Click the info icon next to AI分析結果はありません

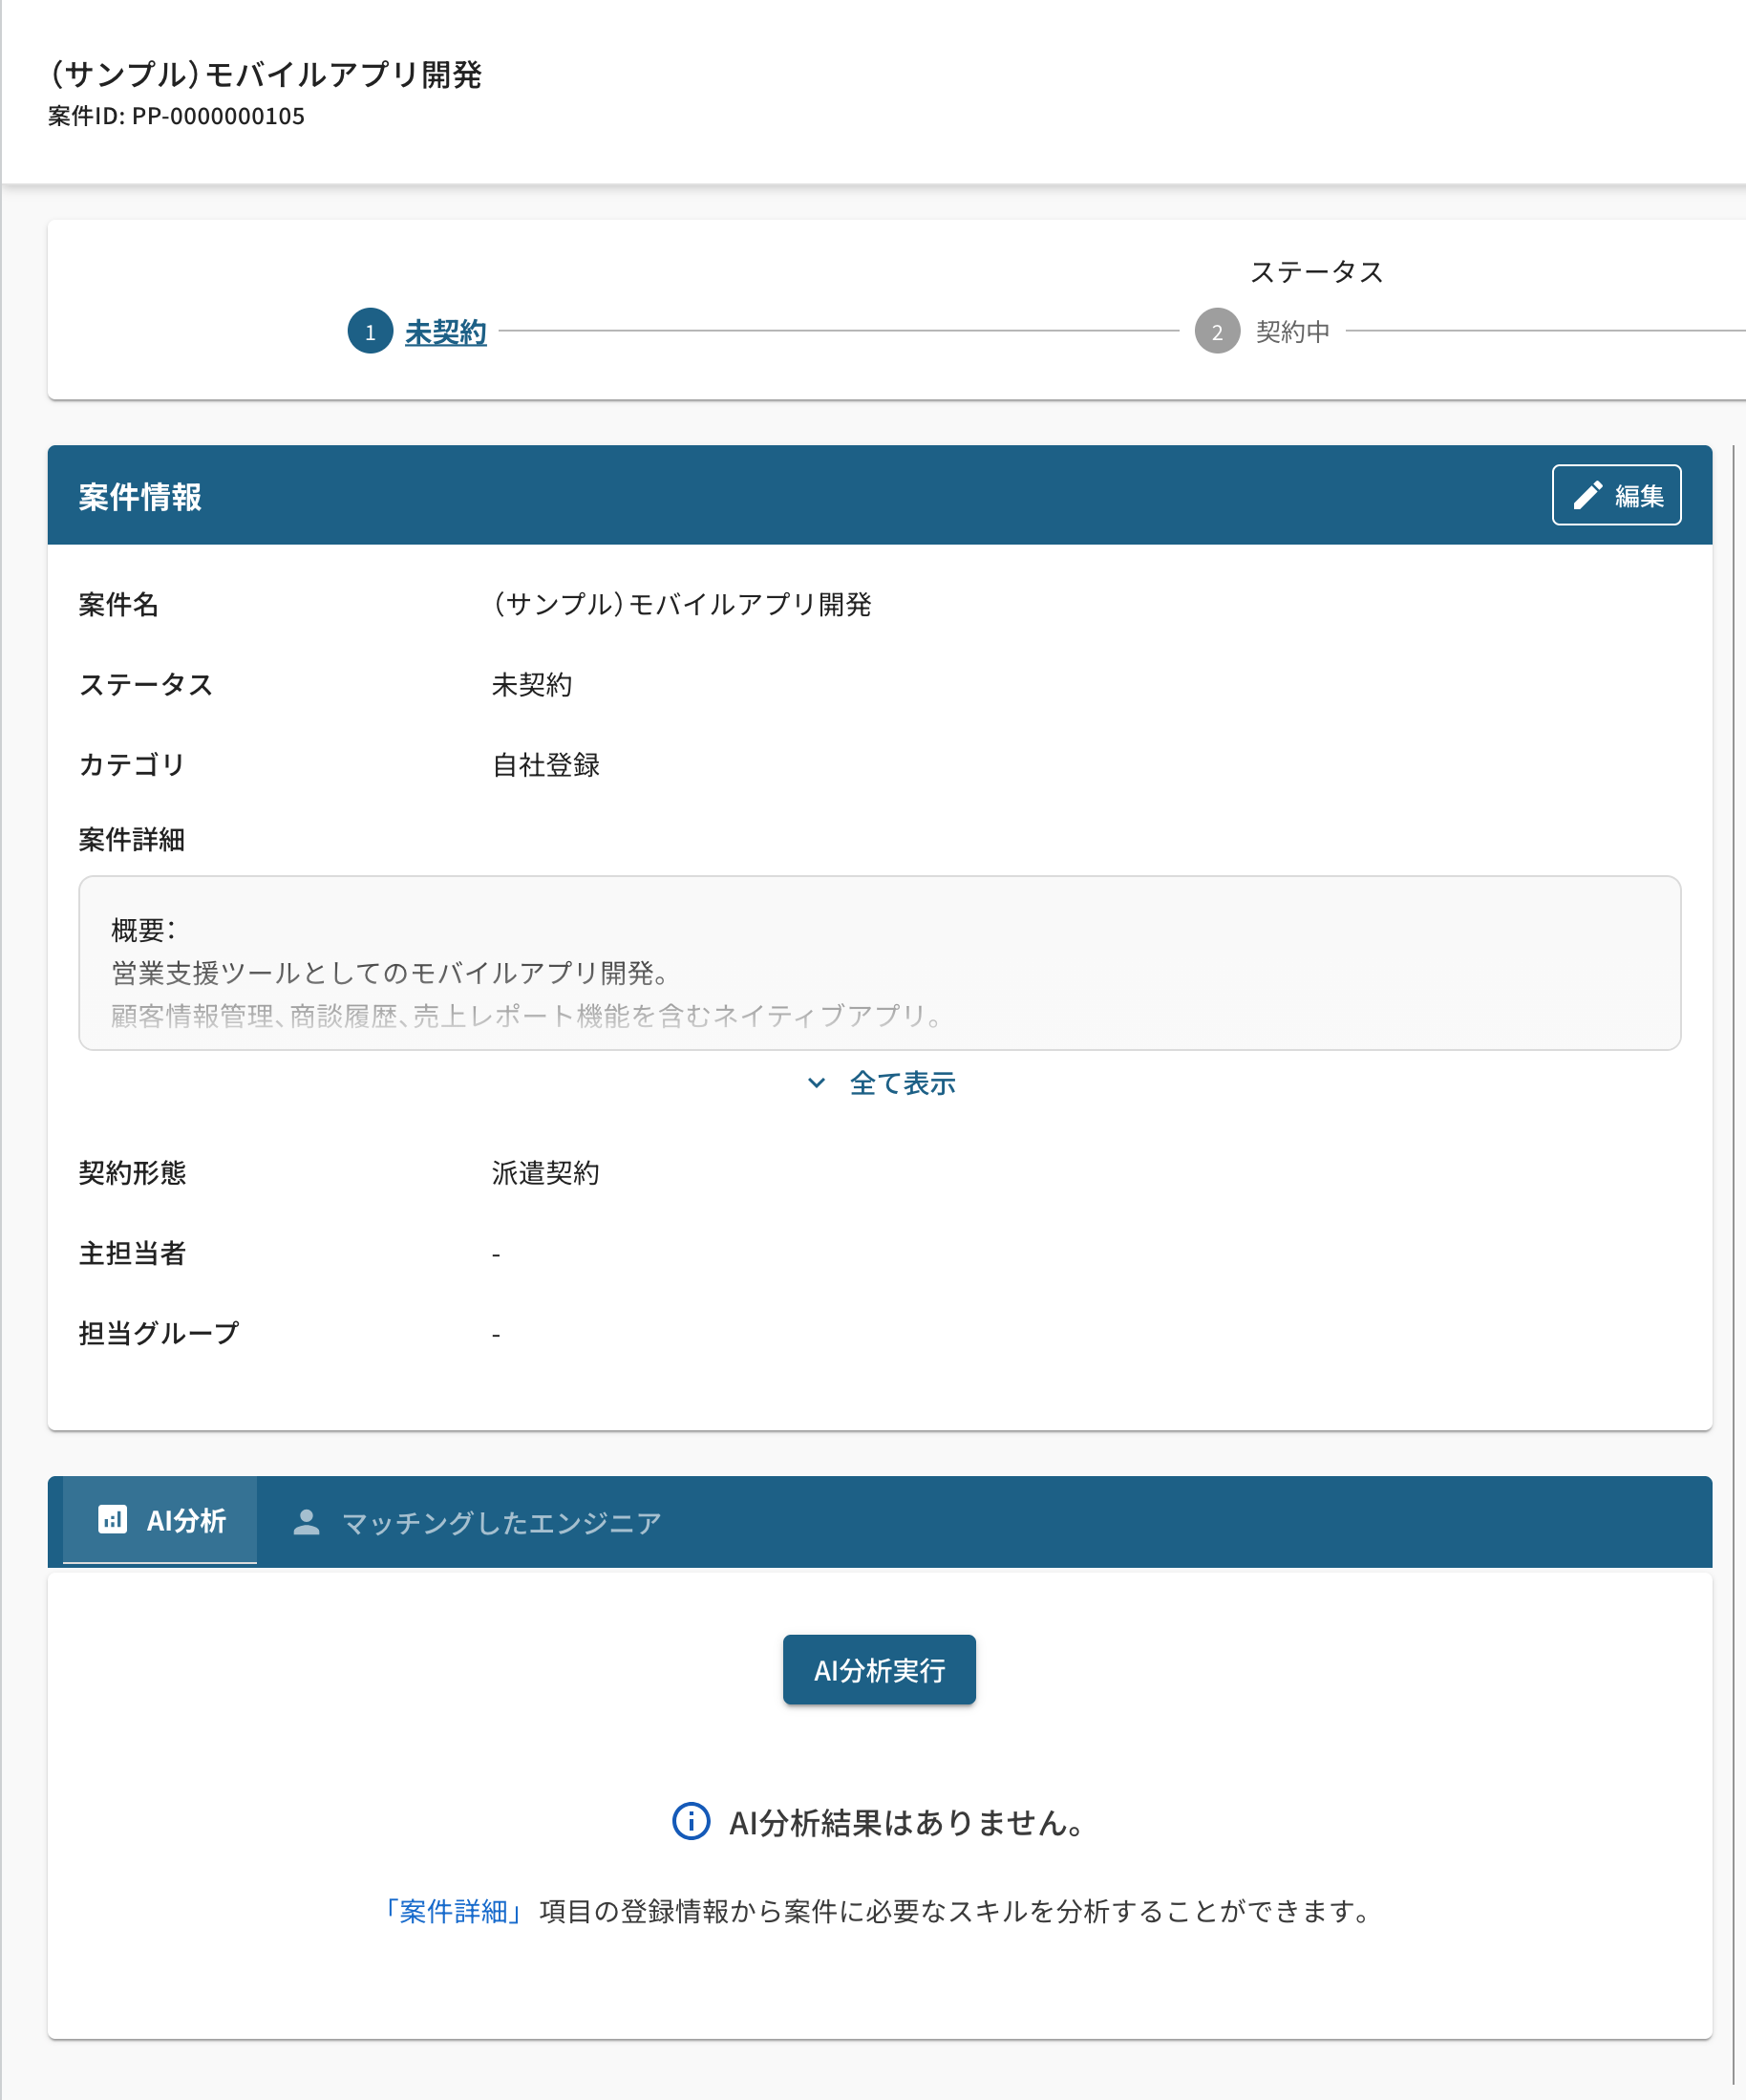click(691, 1821)
